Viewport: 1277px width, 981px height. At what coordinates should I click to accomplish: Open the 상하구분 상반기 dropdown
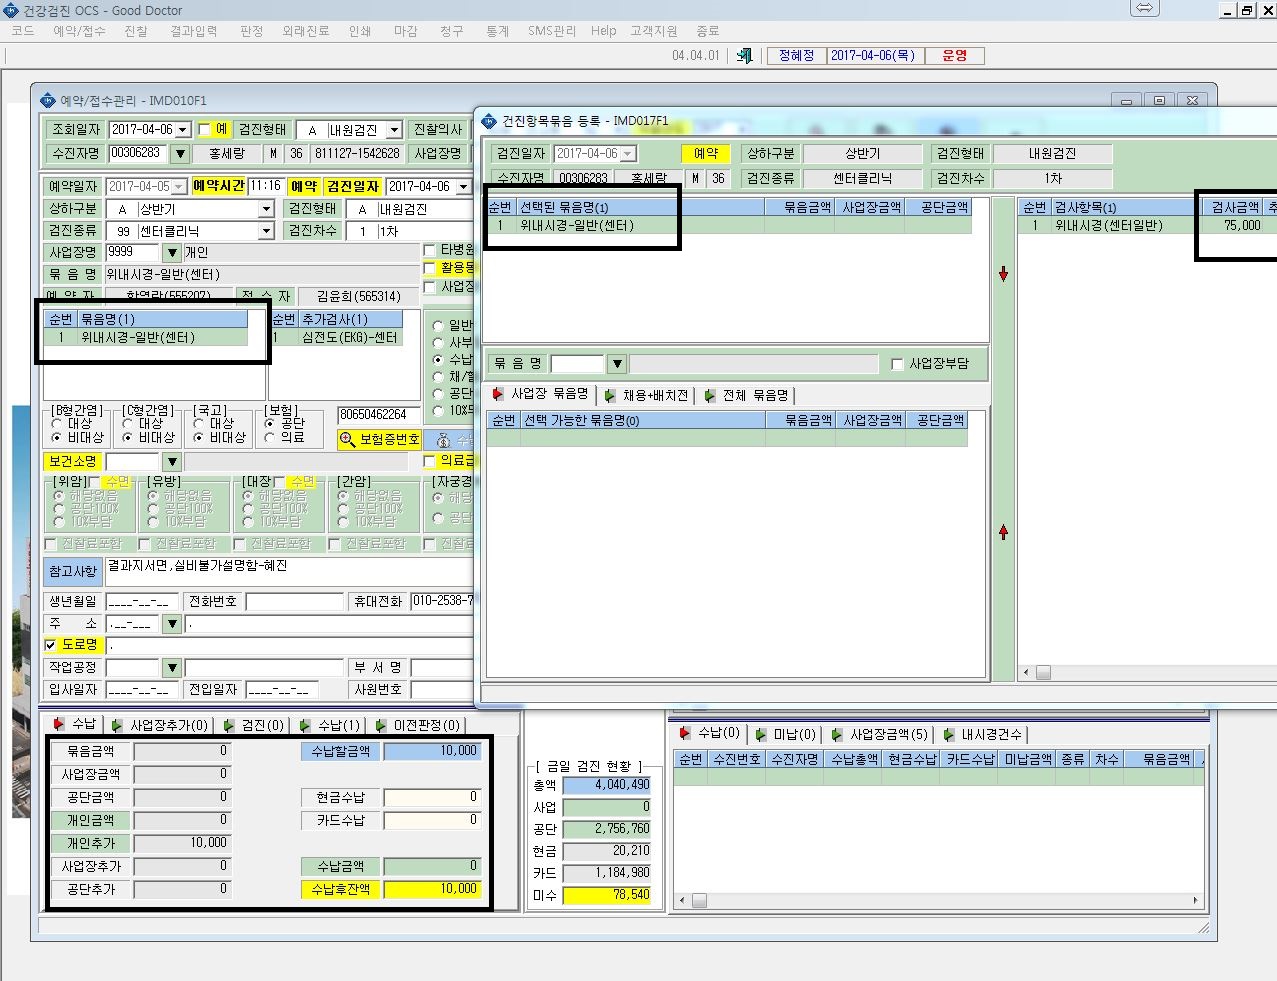coord(266,209)
